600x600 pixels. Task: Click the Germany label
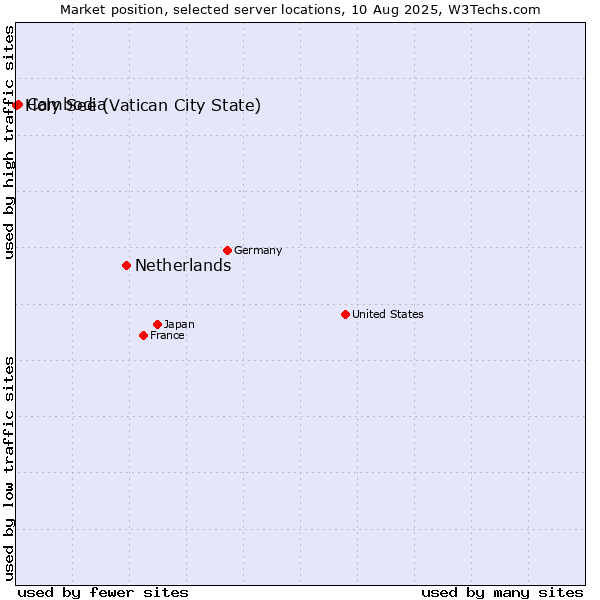point(258,251)
